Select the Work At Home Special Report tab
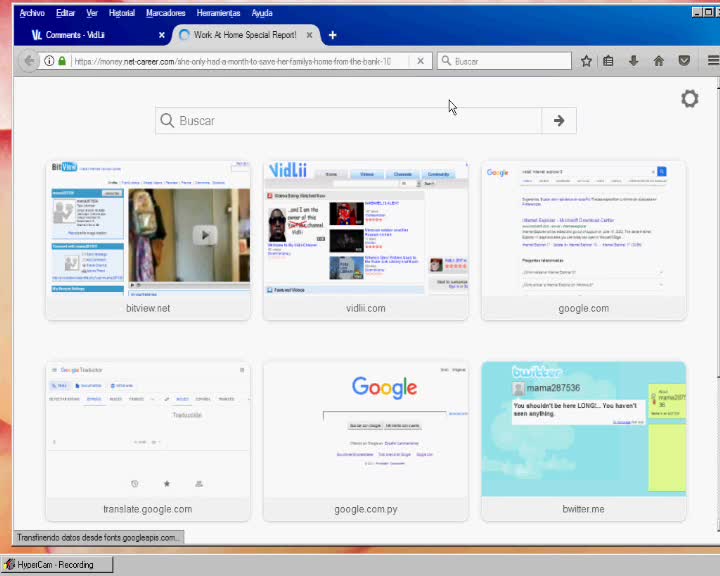This screenshot has height=576, width=720. (x=245, y=35)
